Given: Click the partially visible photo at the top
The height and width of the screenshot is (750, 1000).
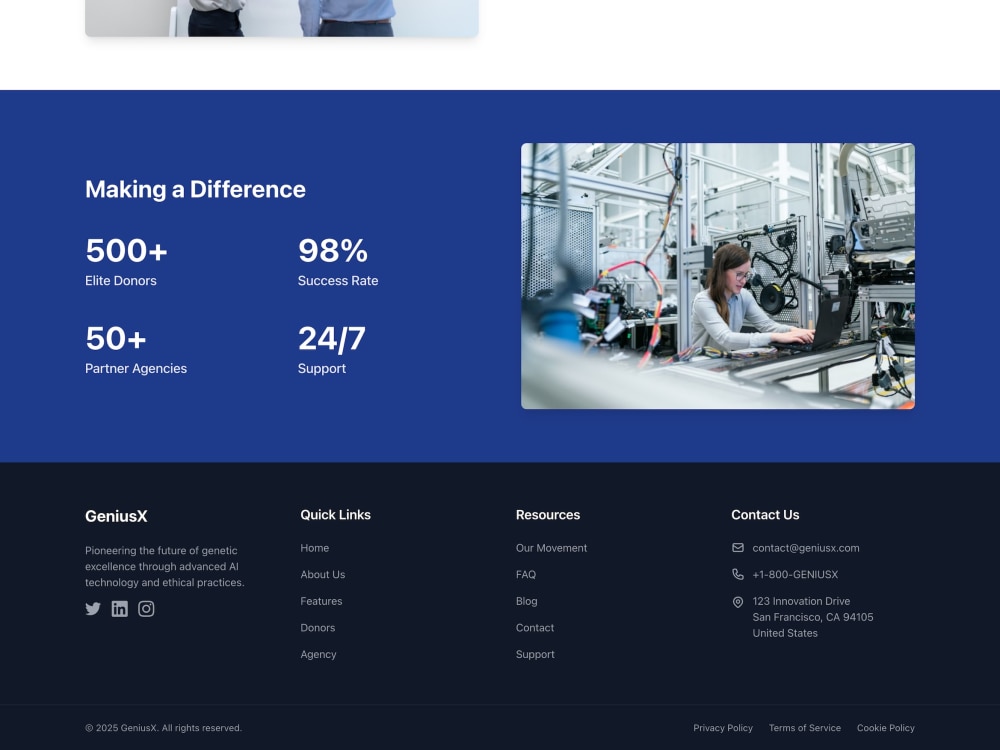Looking at the screenshot, I should [x=281, y=18].
